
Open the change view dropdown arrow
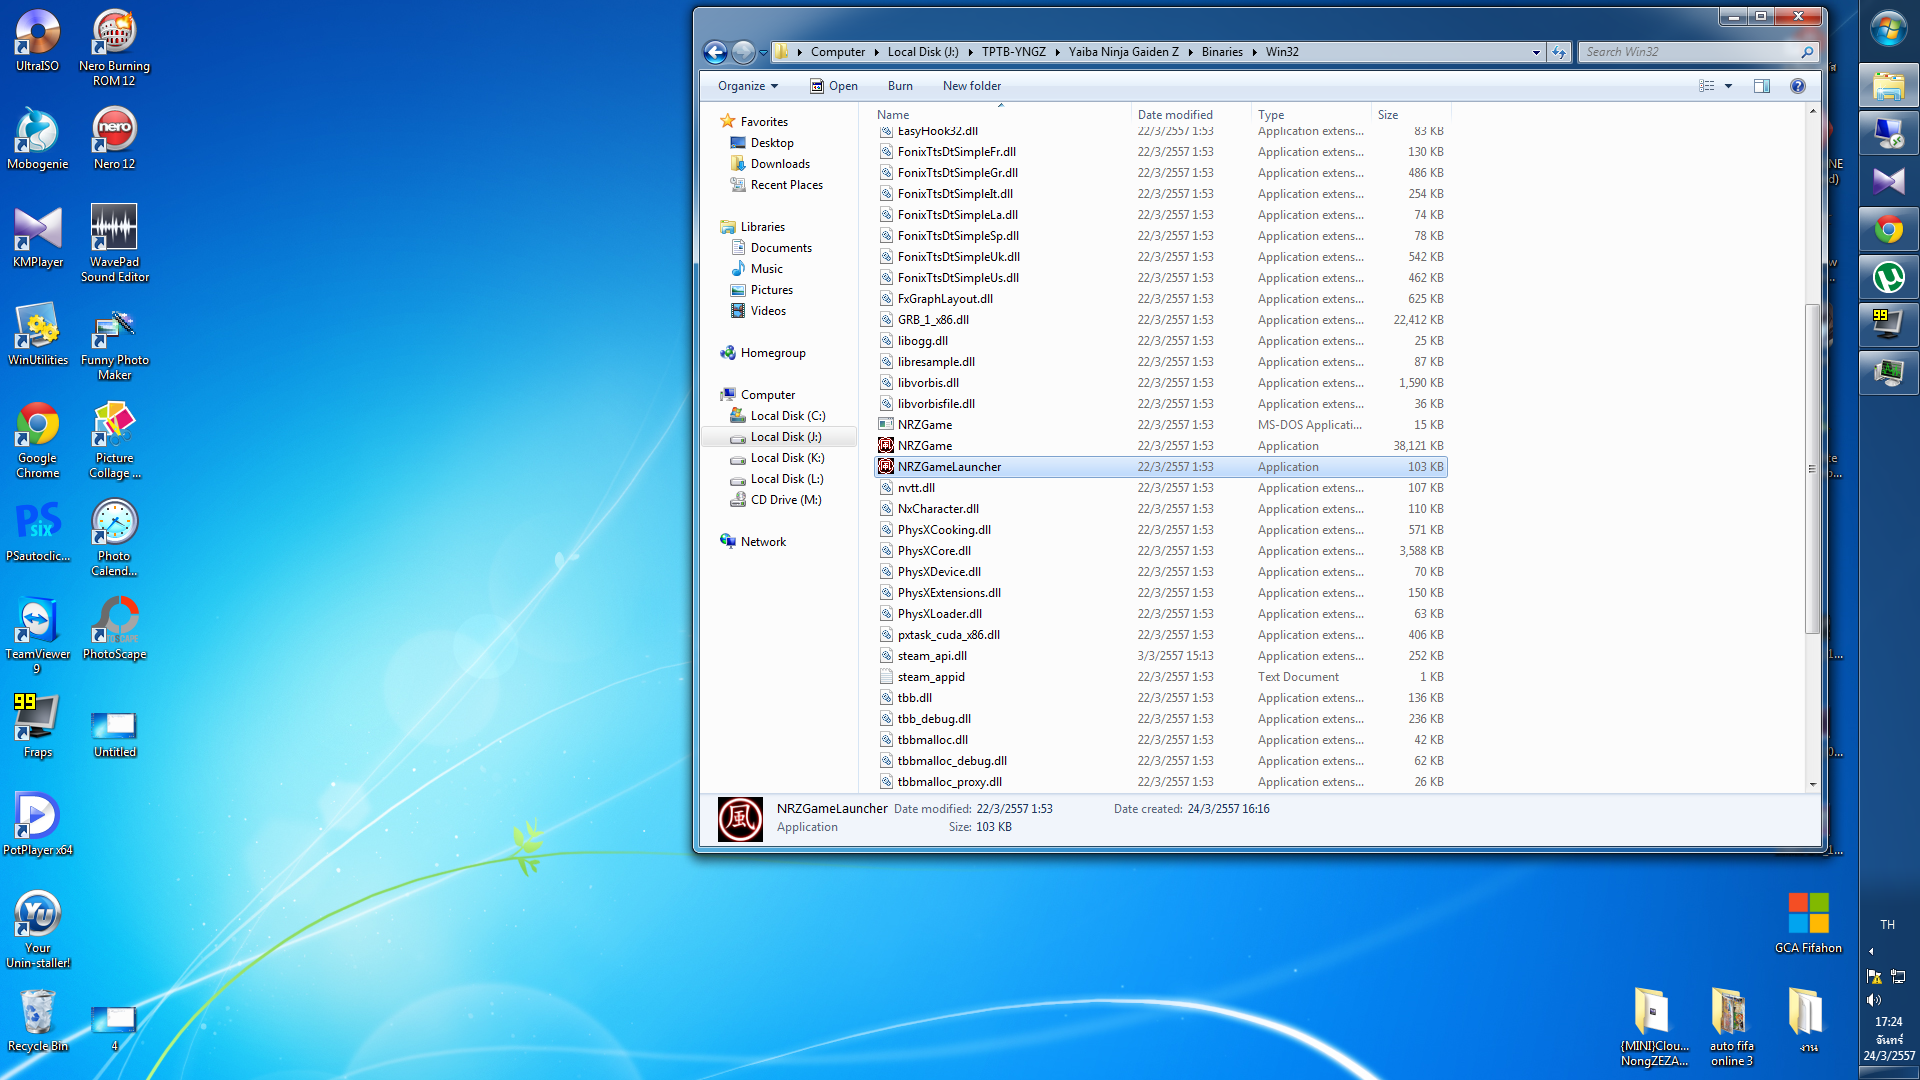(1728, 86)
